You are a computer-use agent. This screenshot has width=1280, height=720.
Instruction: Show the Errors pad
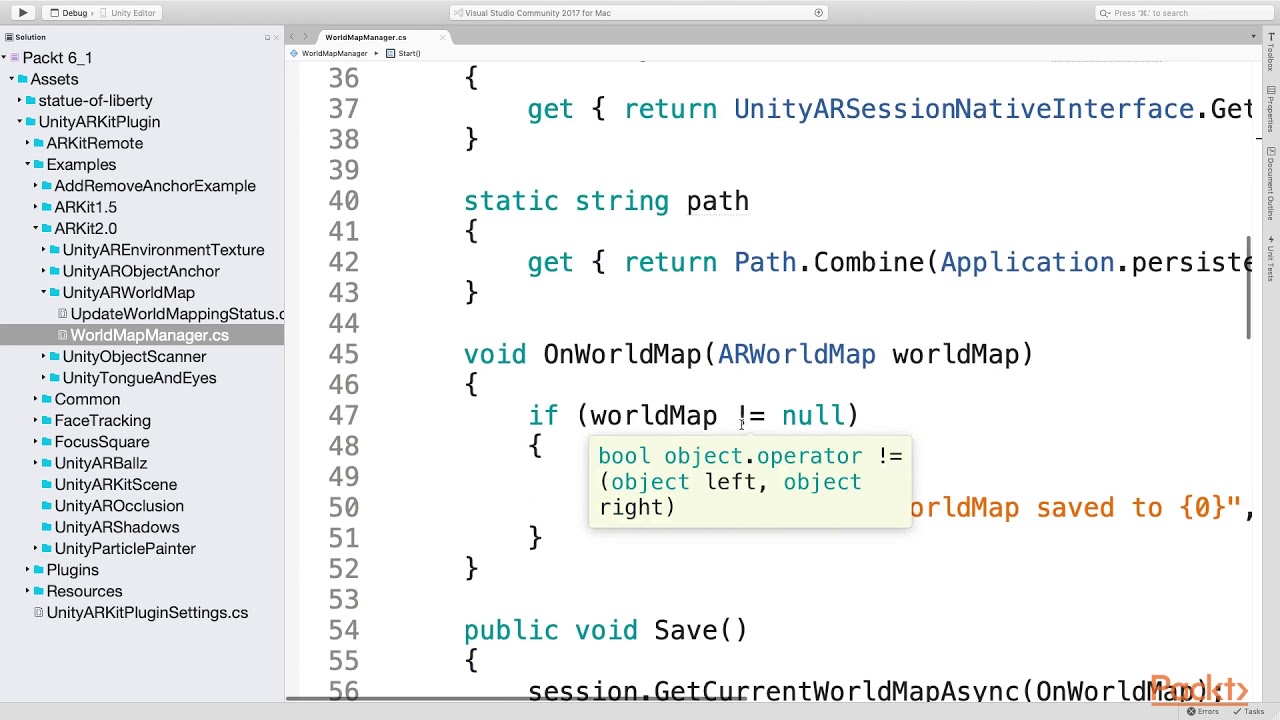click(1203, 711)
